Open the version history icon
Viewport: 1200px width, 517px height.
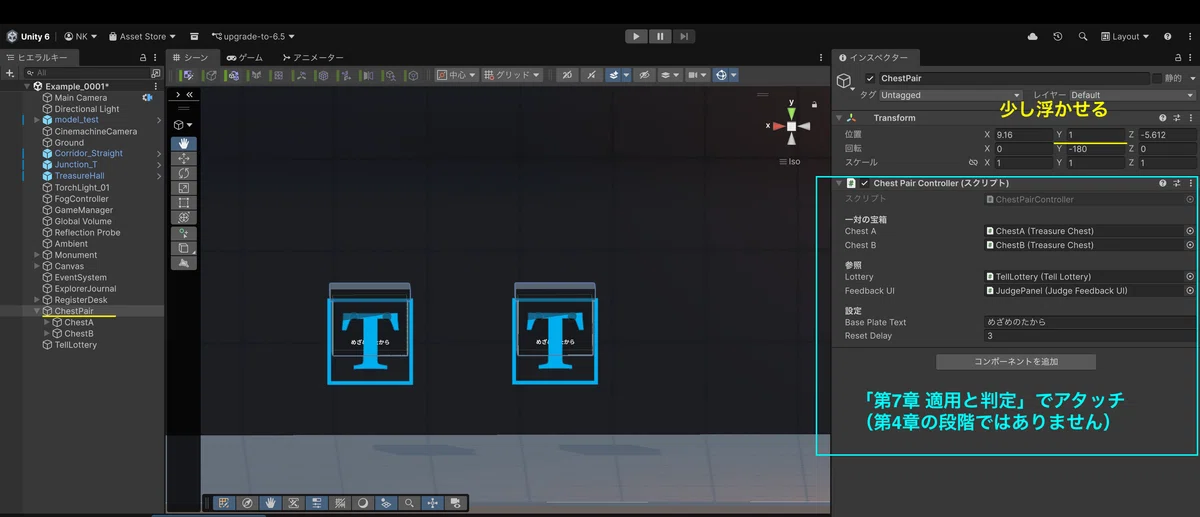[x=1058, y=36]
